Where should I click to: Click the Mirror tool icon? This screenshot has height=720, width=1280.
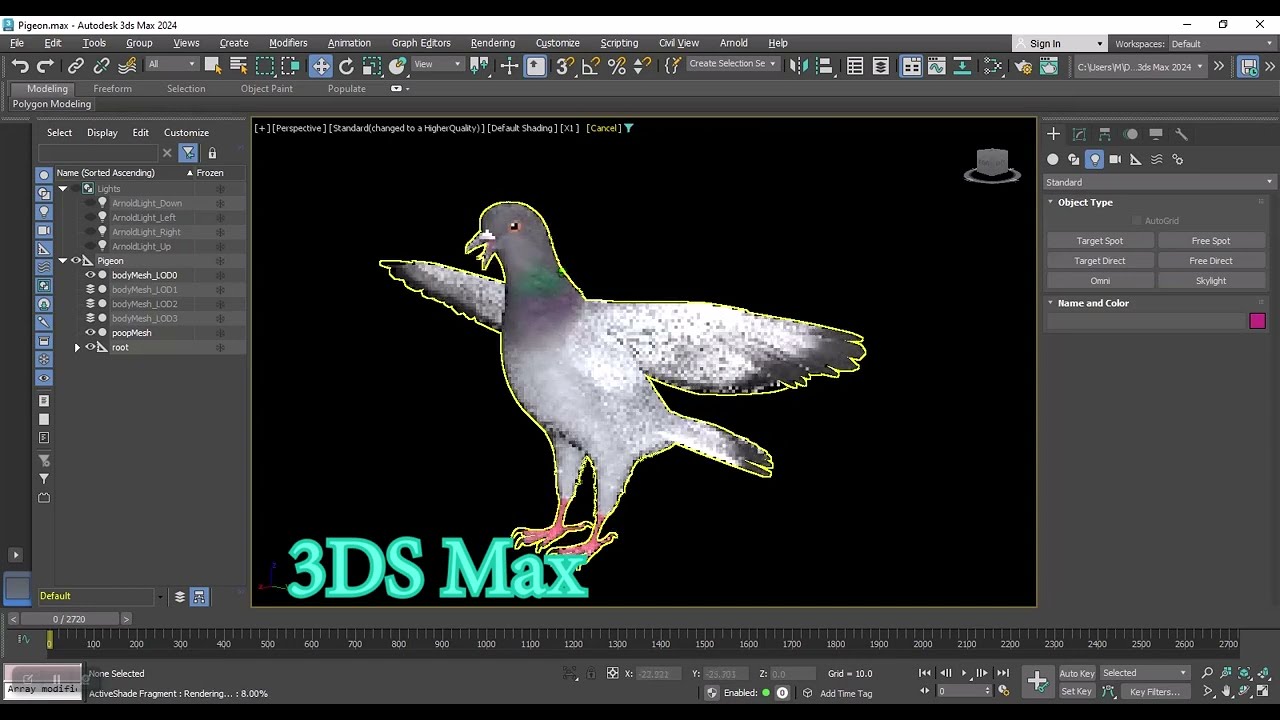[x=798, y=66]
